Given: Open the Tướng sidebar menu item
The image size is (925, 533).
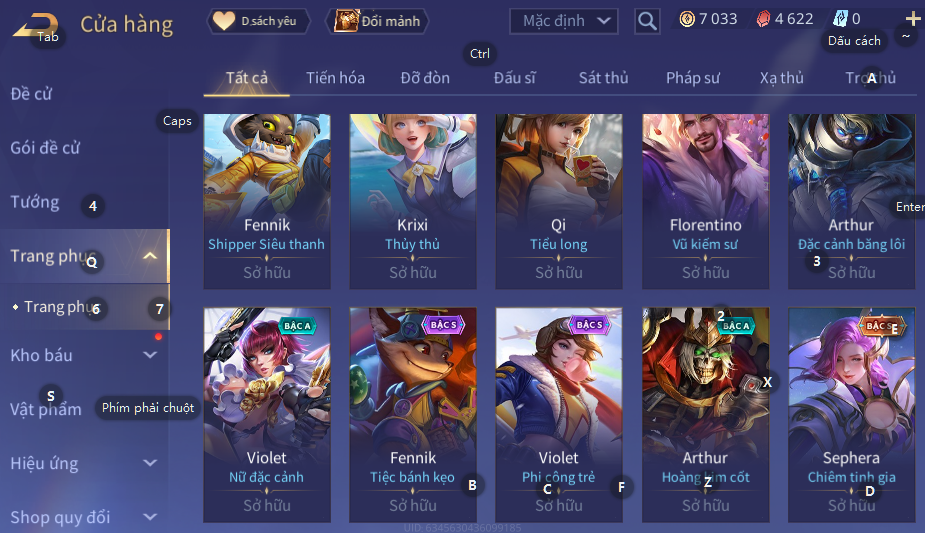Looking at the screenshot, I should (35, 202).
